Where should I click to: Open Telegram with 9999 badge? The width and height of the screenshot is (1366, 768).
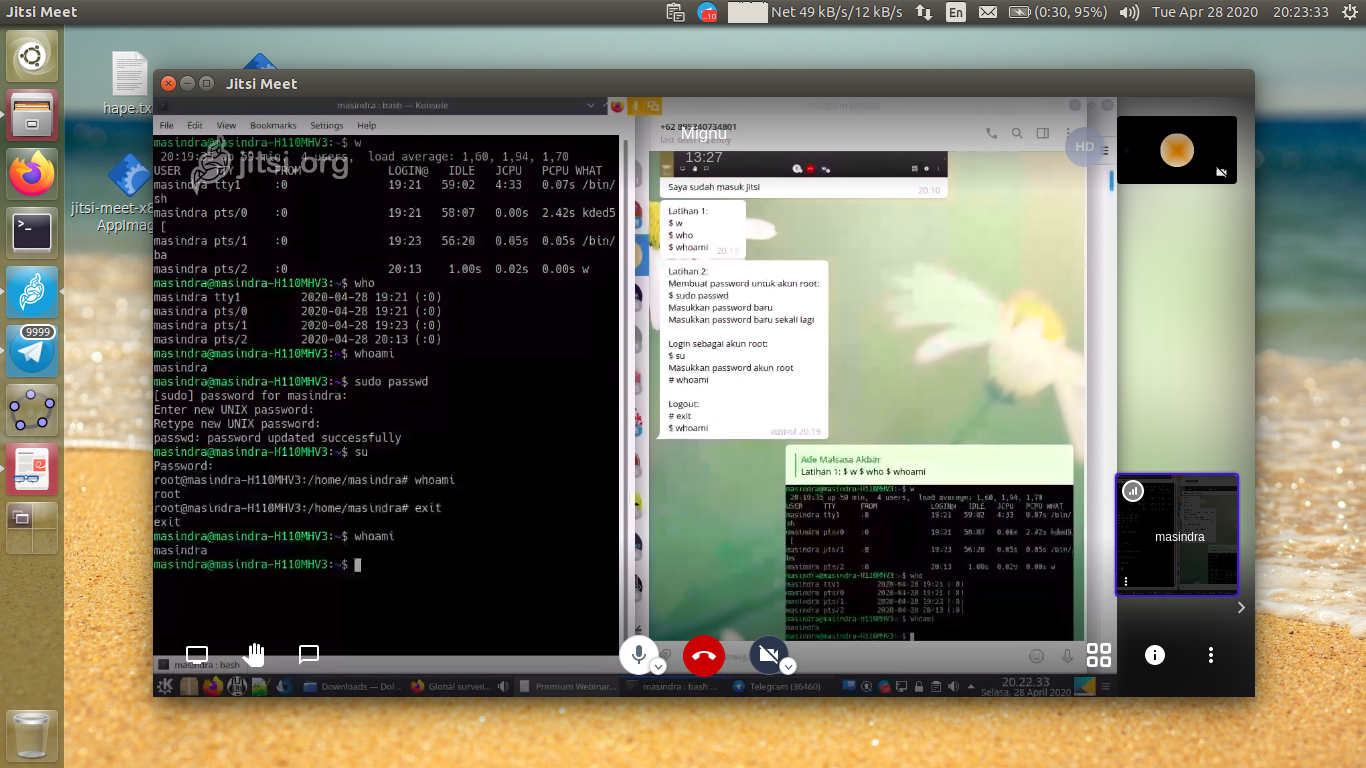pyautogui.click(x=32, y=351)
